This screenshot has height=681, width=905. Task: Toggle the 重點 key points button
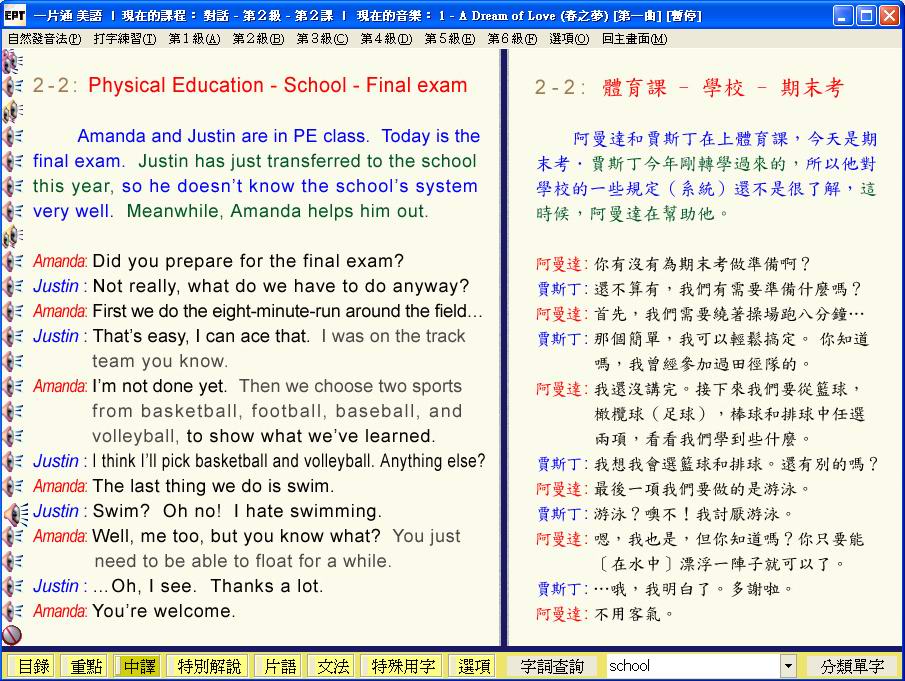[x=86, y=666]
